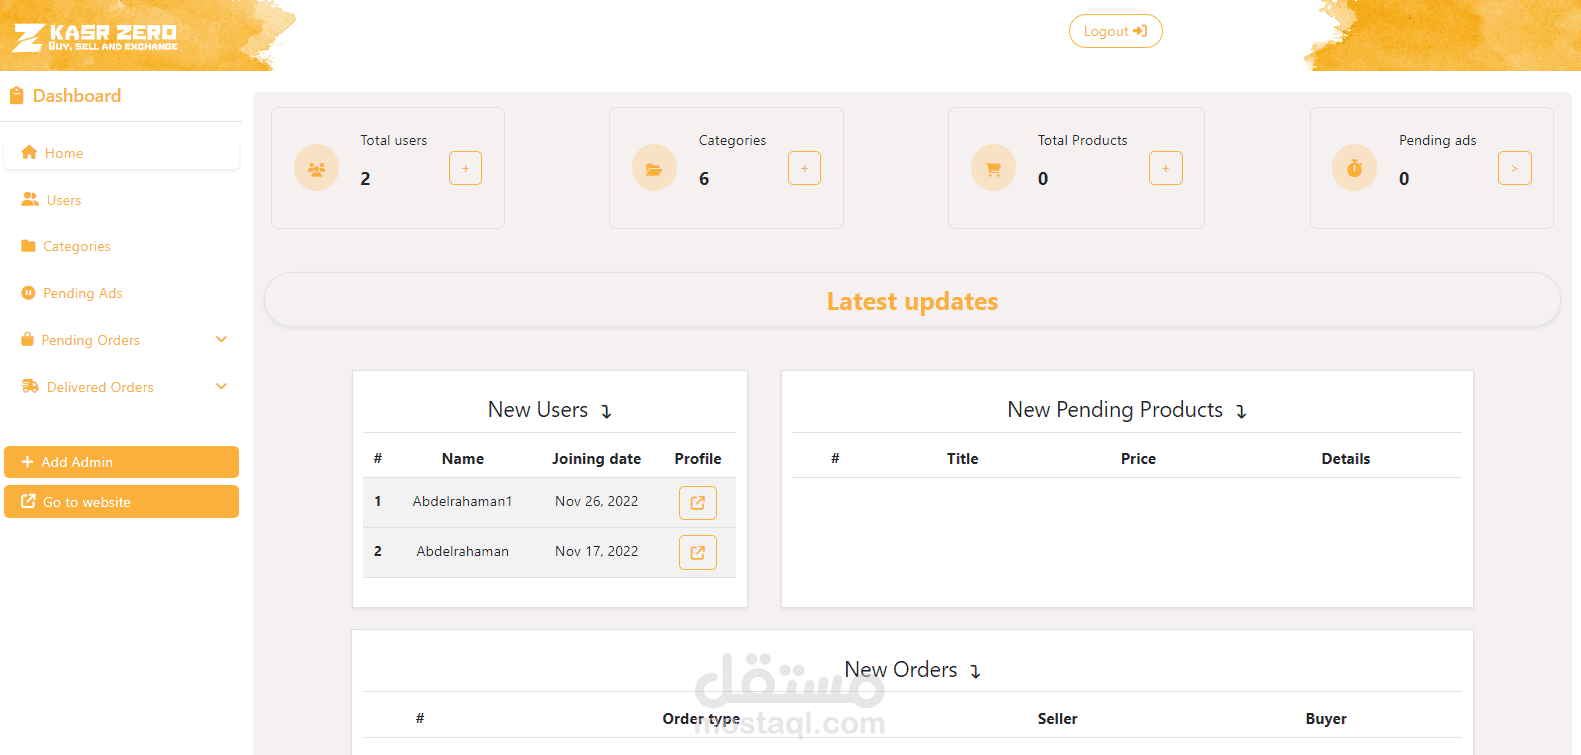
Task: Click the Total Products cart icon
Action: tap(993, 169)
